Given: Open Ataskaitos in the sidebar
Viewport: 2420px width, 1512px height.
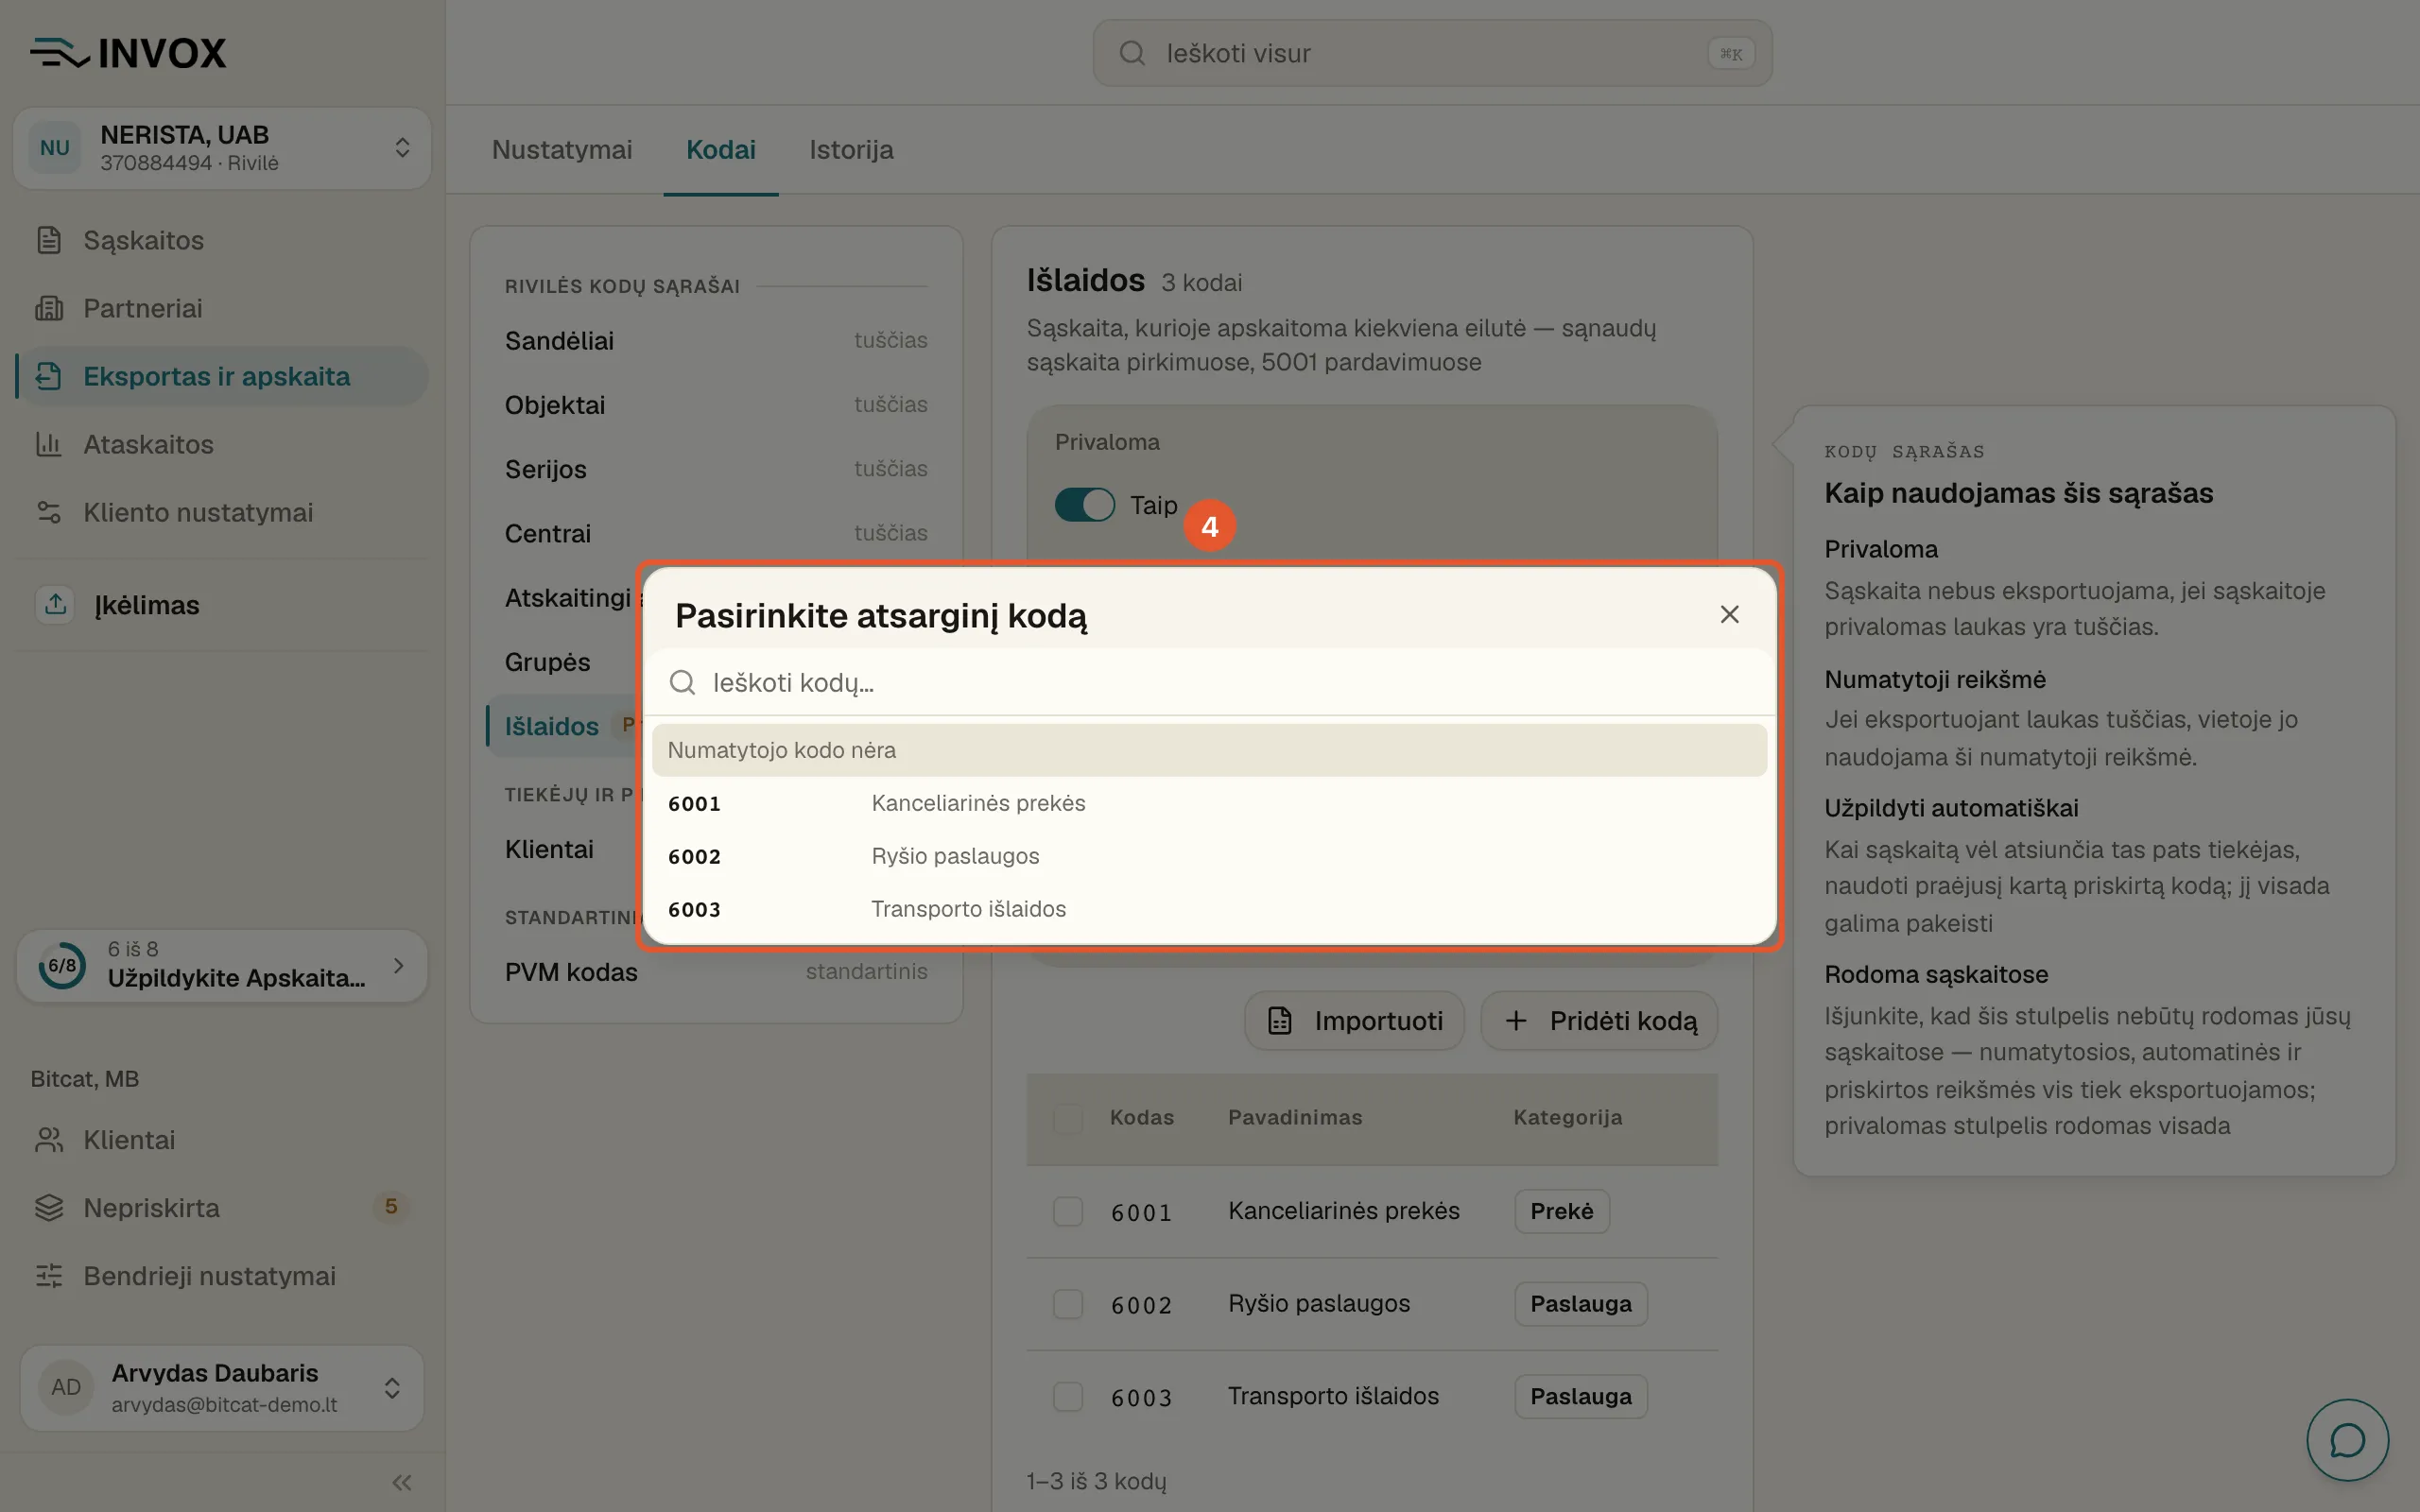Looking at the screenshot, I should coord(221,444).
